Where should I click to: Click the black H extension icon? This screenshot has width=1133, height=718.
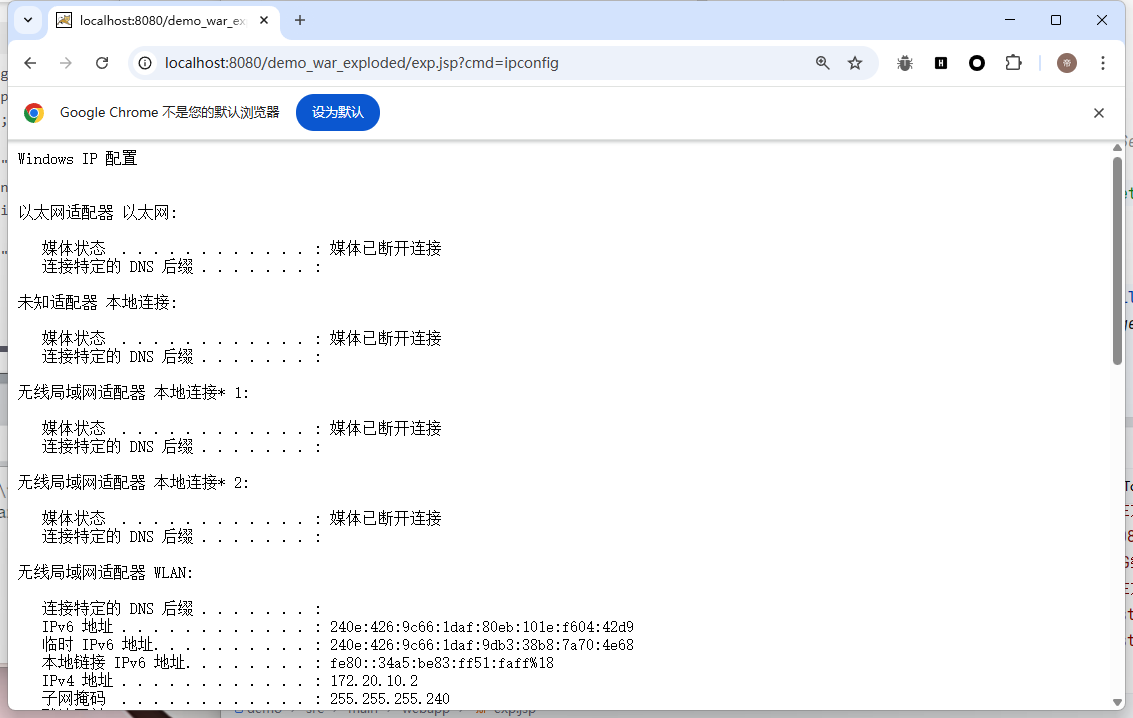pos(941,63)
